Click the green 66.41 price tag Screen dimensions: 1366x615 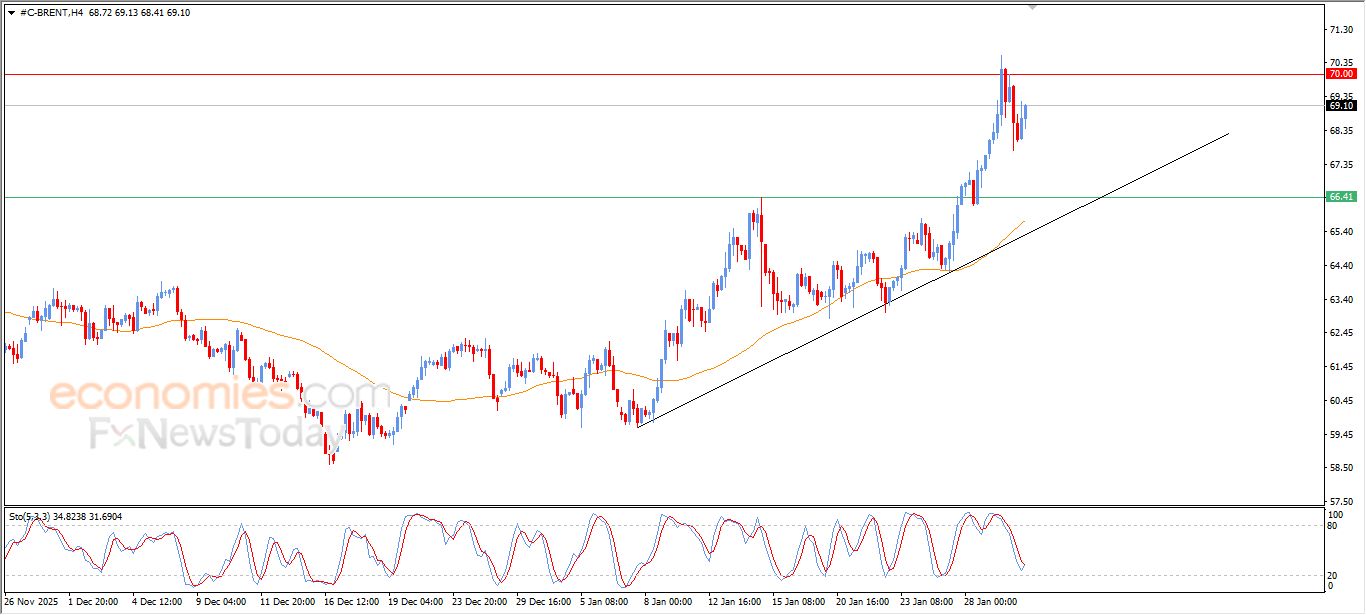[1340, 197]
